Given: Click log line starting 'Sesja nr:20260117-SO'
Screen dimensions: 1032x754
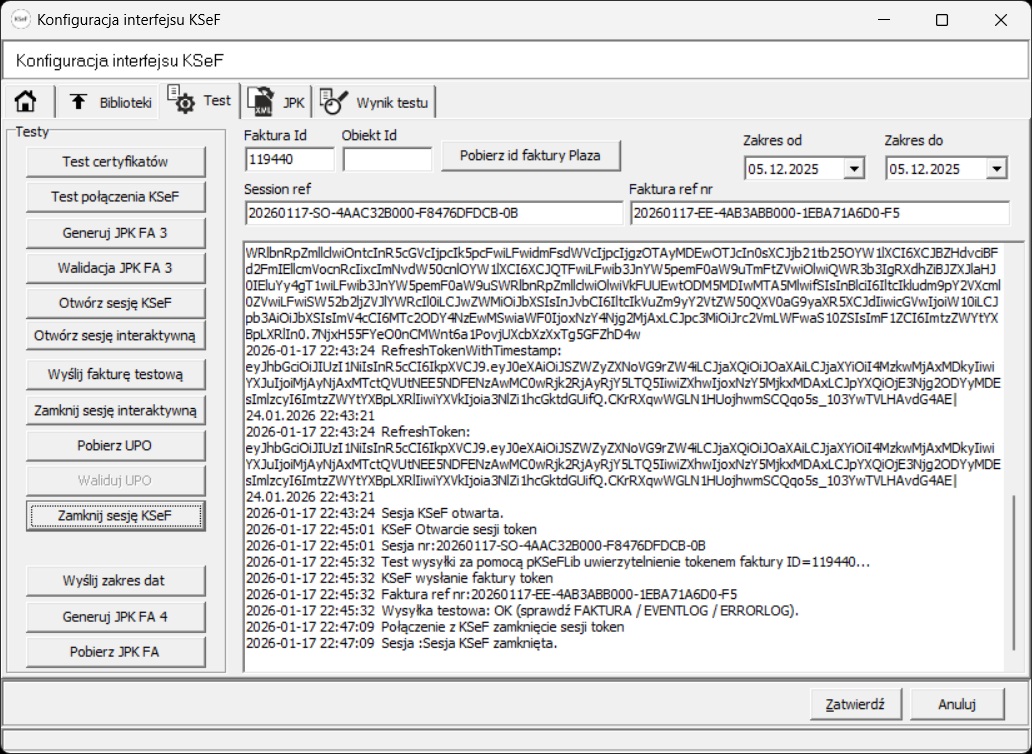Looking at the screenshot, I should click(x=475, y=545).
